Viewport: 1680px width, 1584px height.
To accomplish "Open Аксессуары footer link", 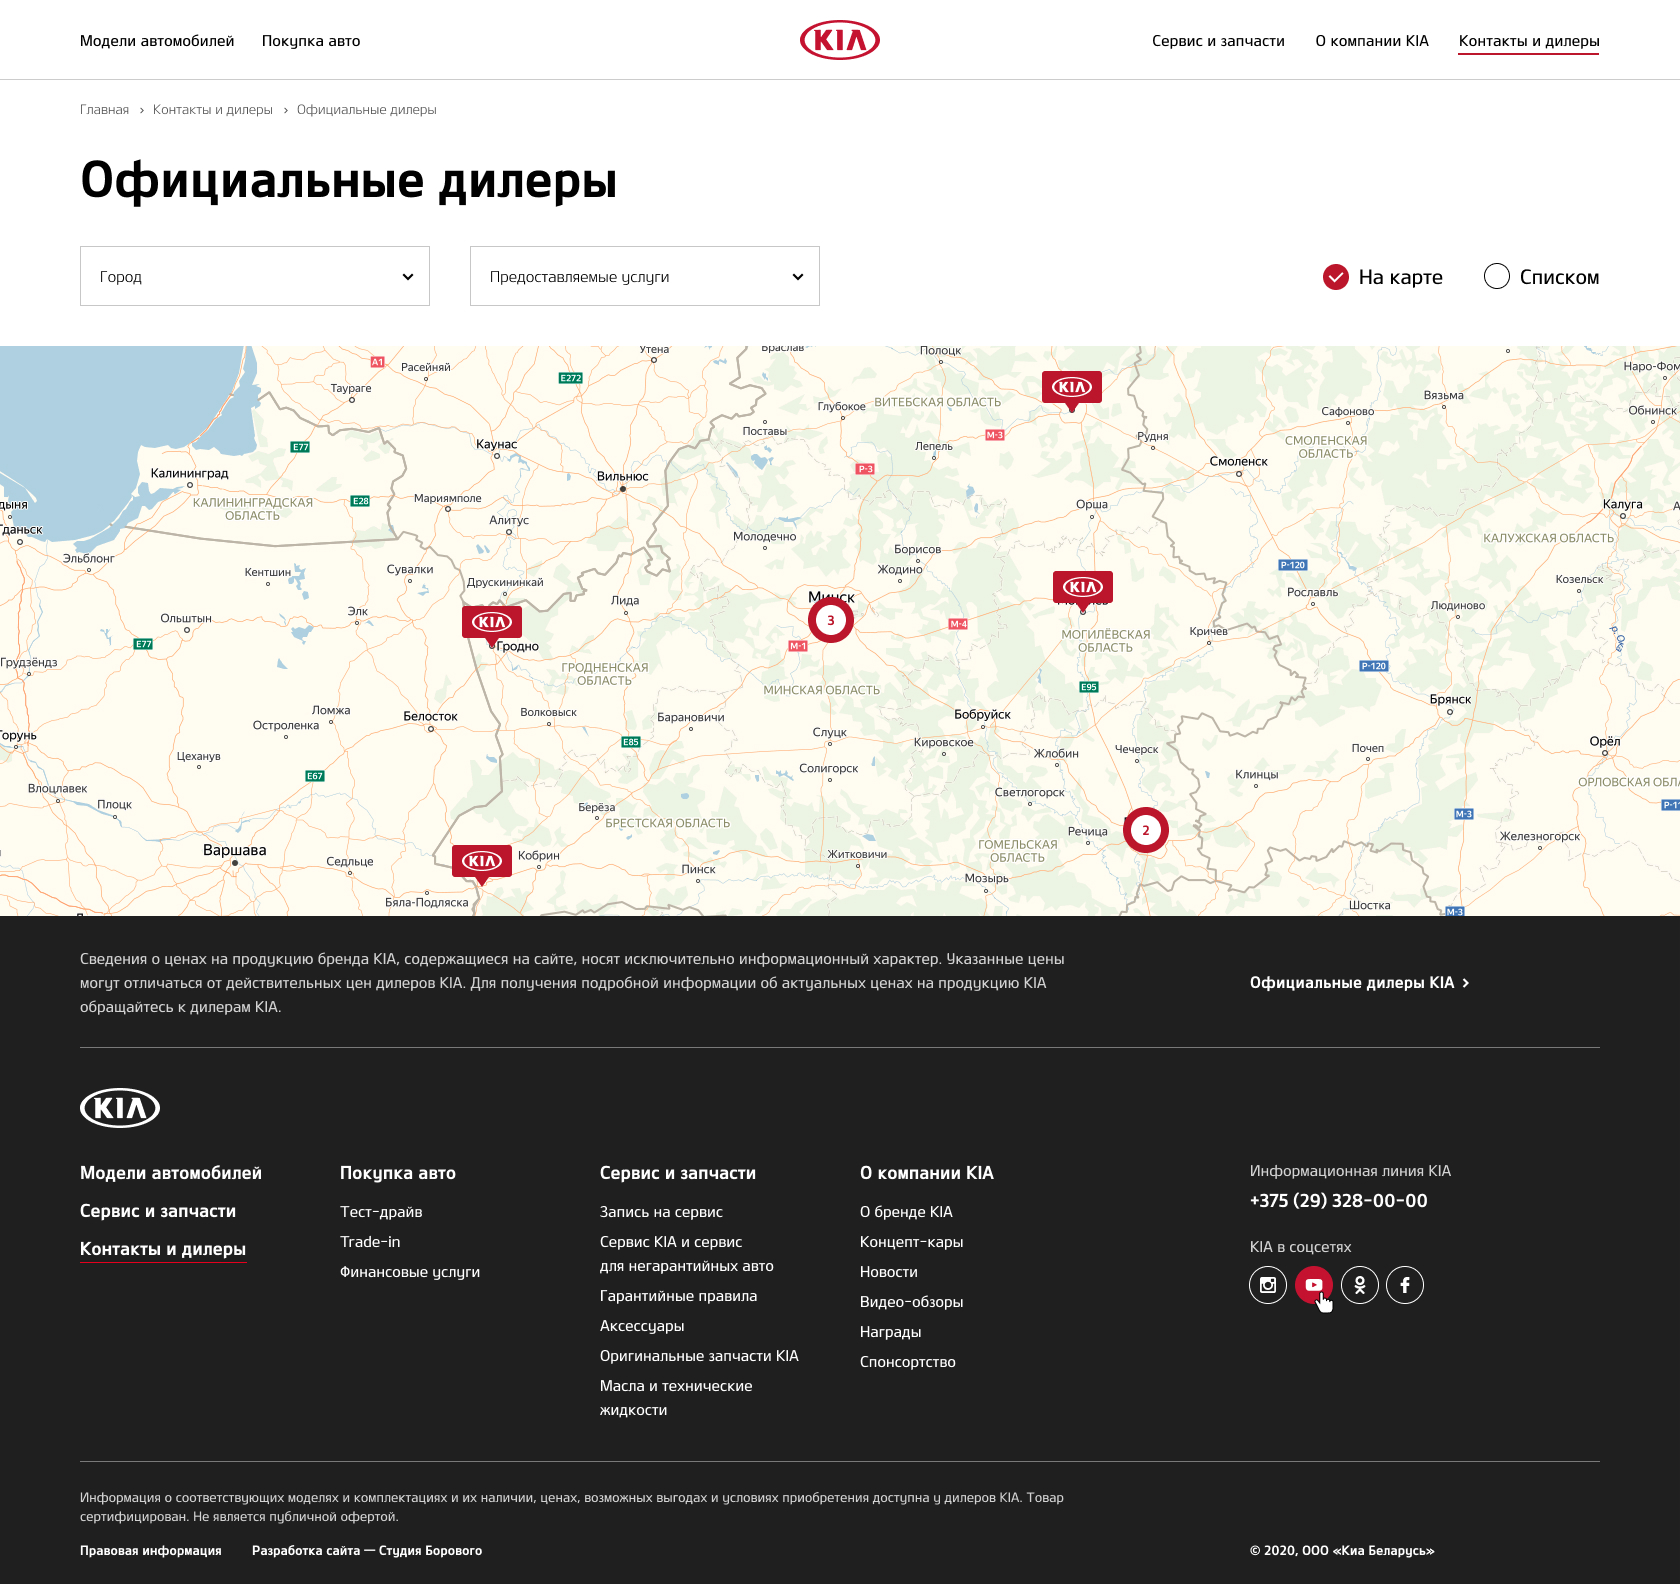I will pos(642,1326).
